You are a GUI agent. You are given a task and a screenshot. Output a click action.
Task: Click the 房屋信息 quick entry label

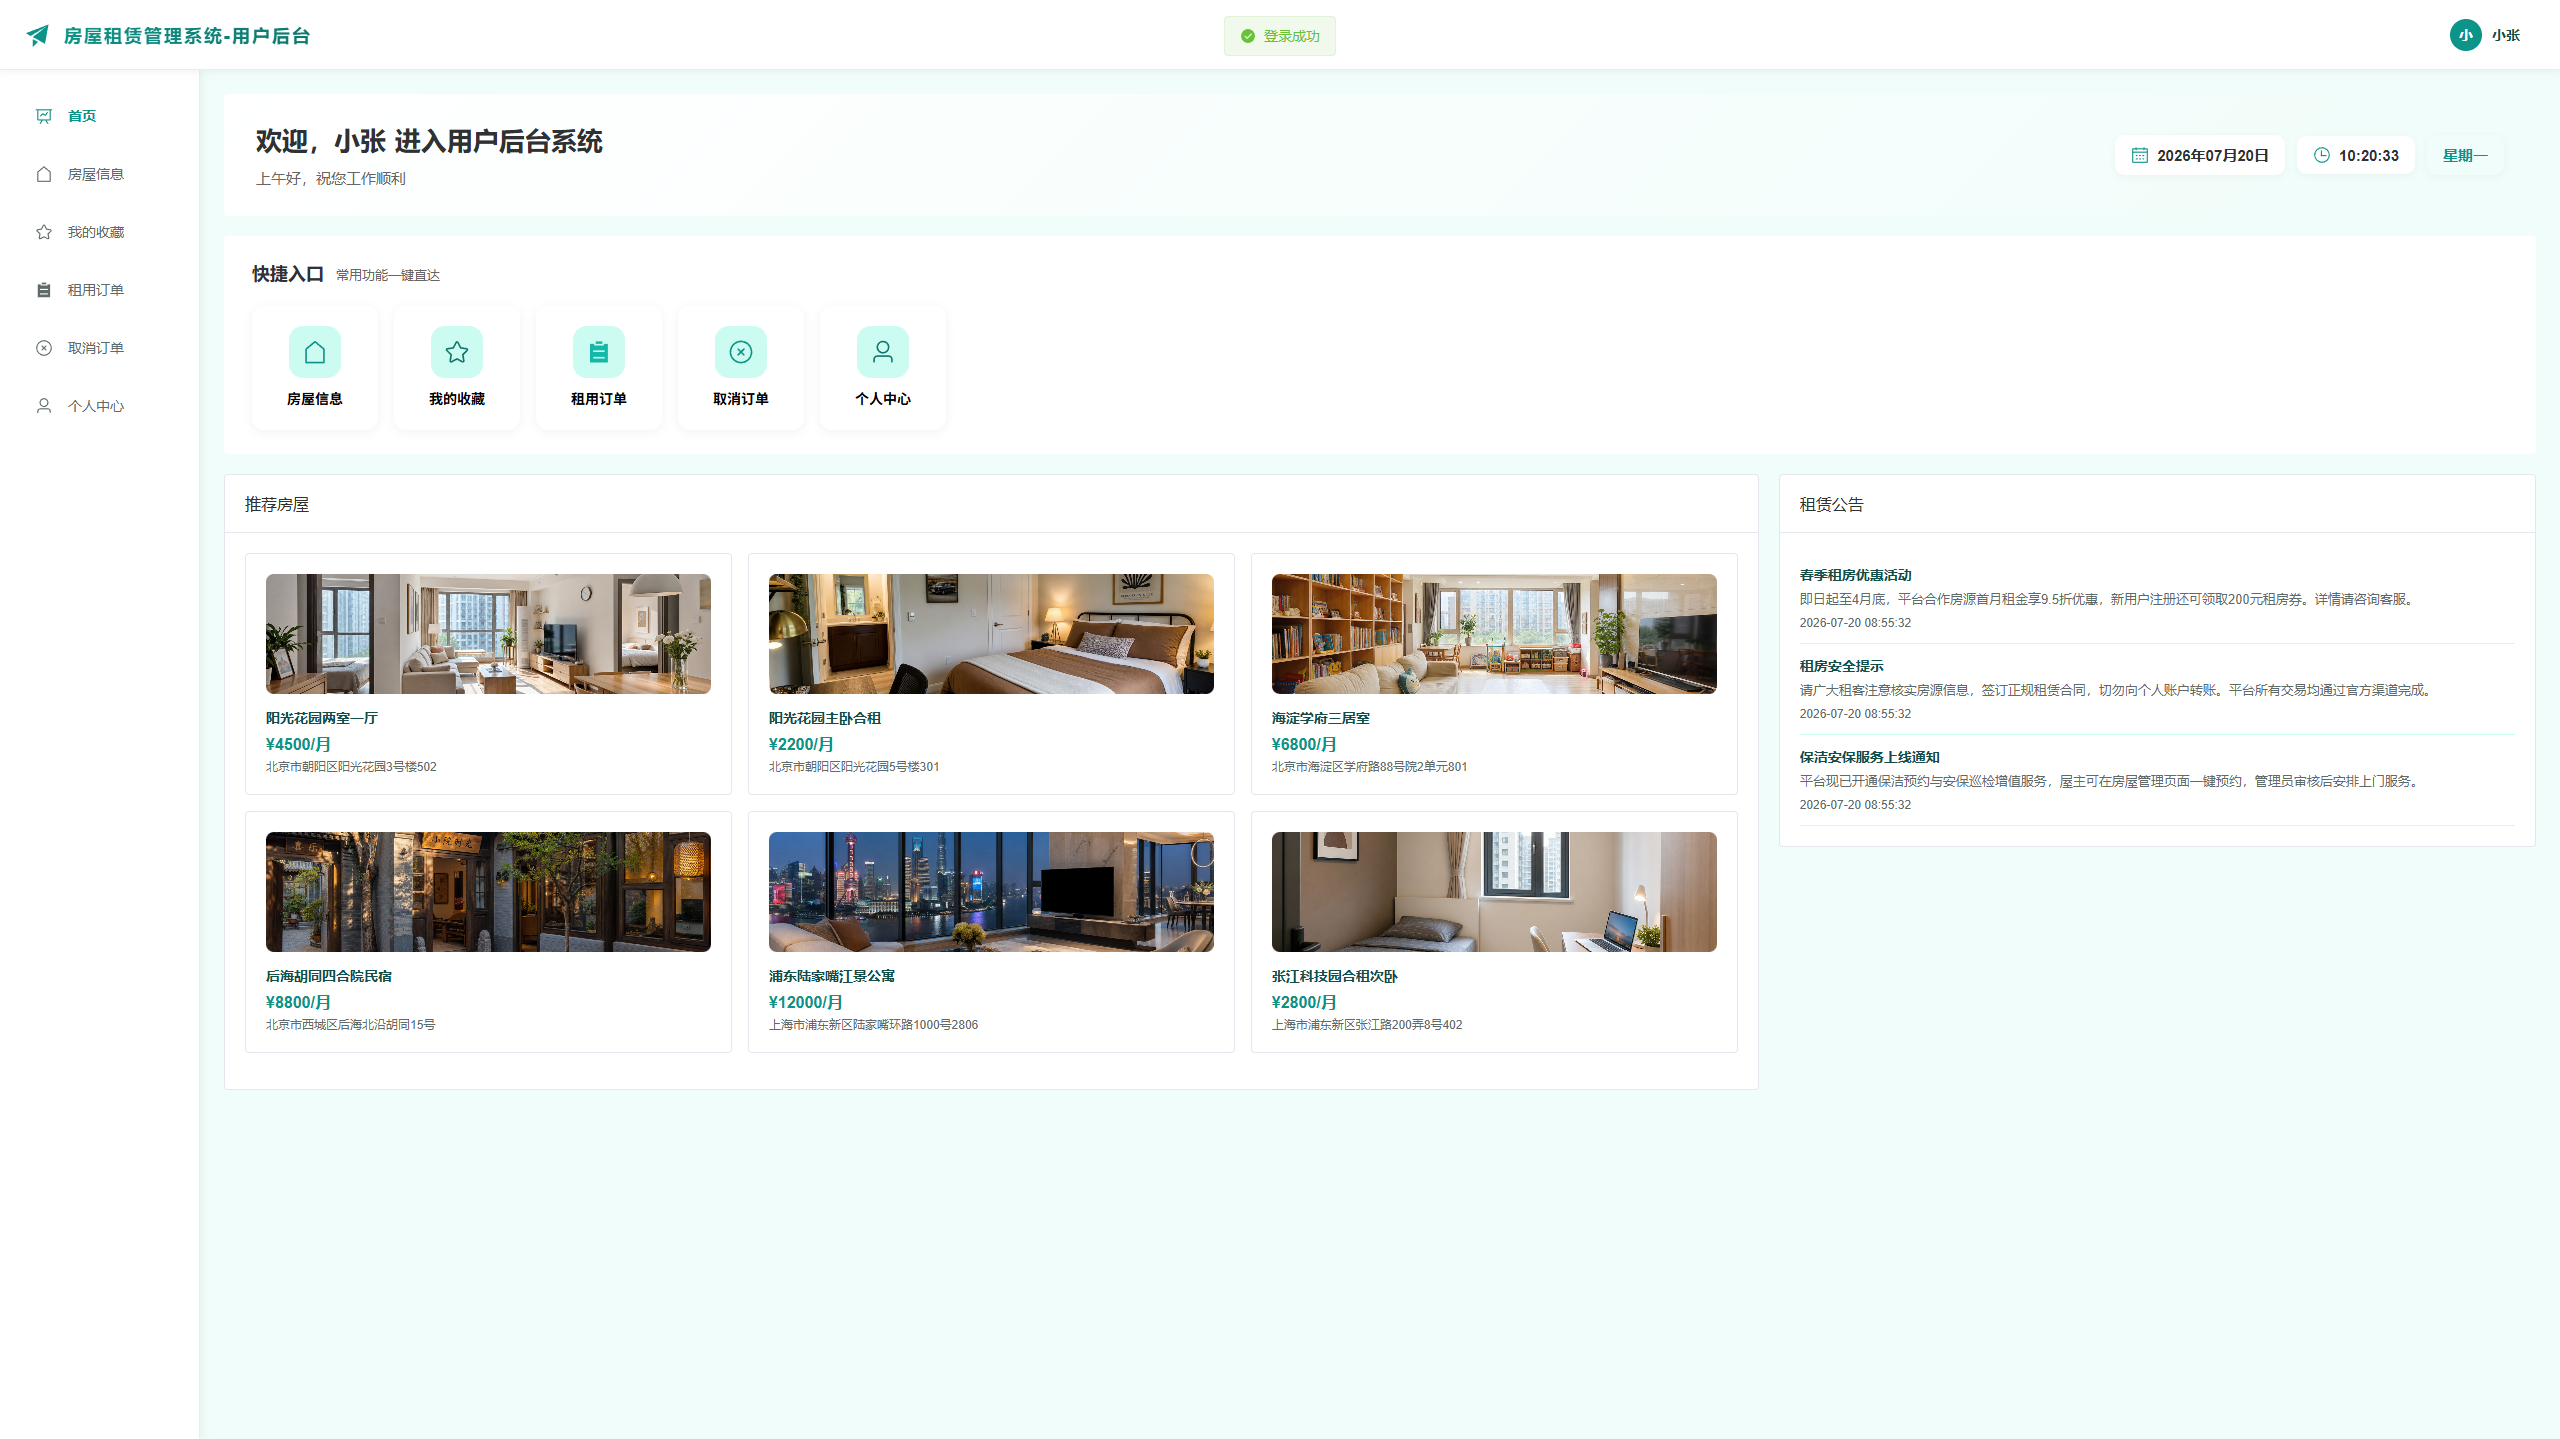tap(315, 399)
